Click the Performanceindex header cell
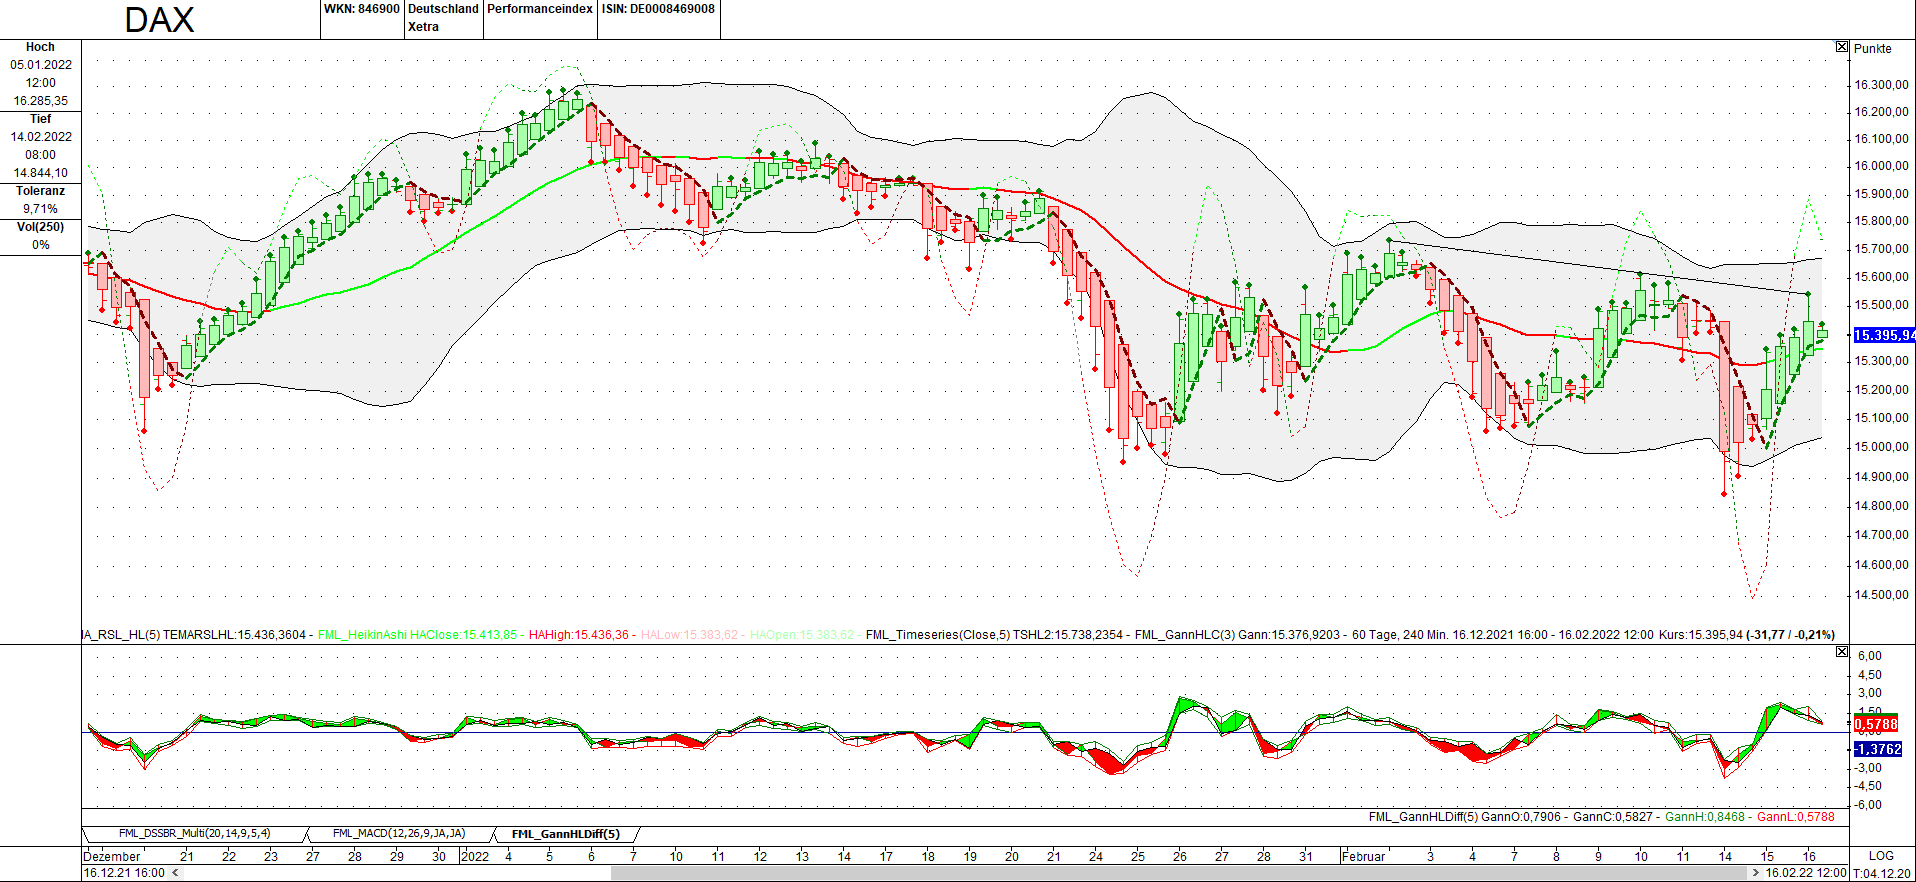The image size is (1916, 882). click(x=540, y=9)
